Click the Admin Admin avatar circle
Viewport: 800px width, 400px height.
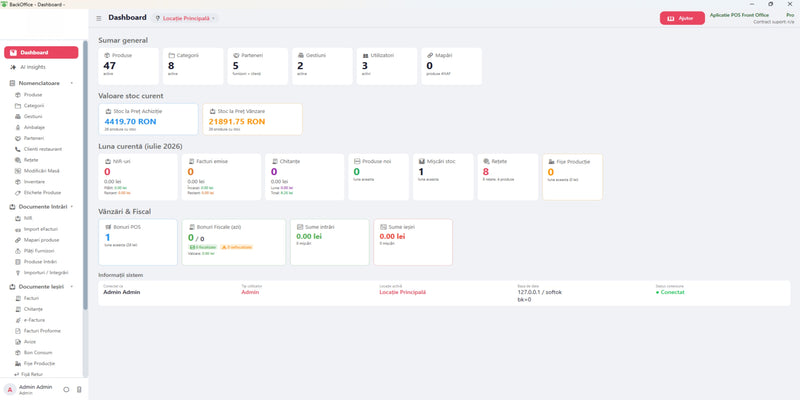point(9,389)
